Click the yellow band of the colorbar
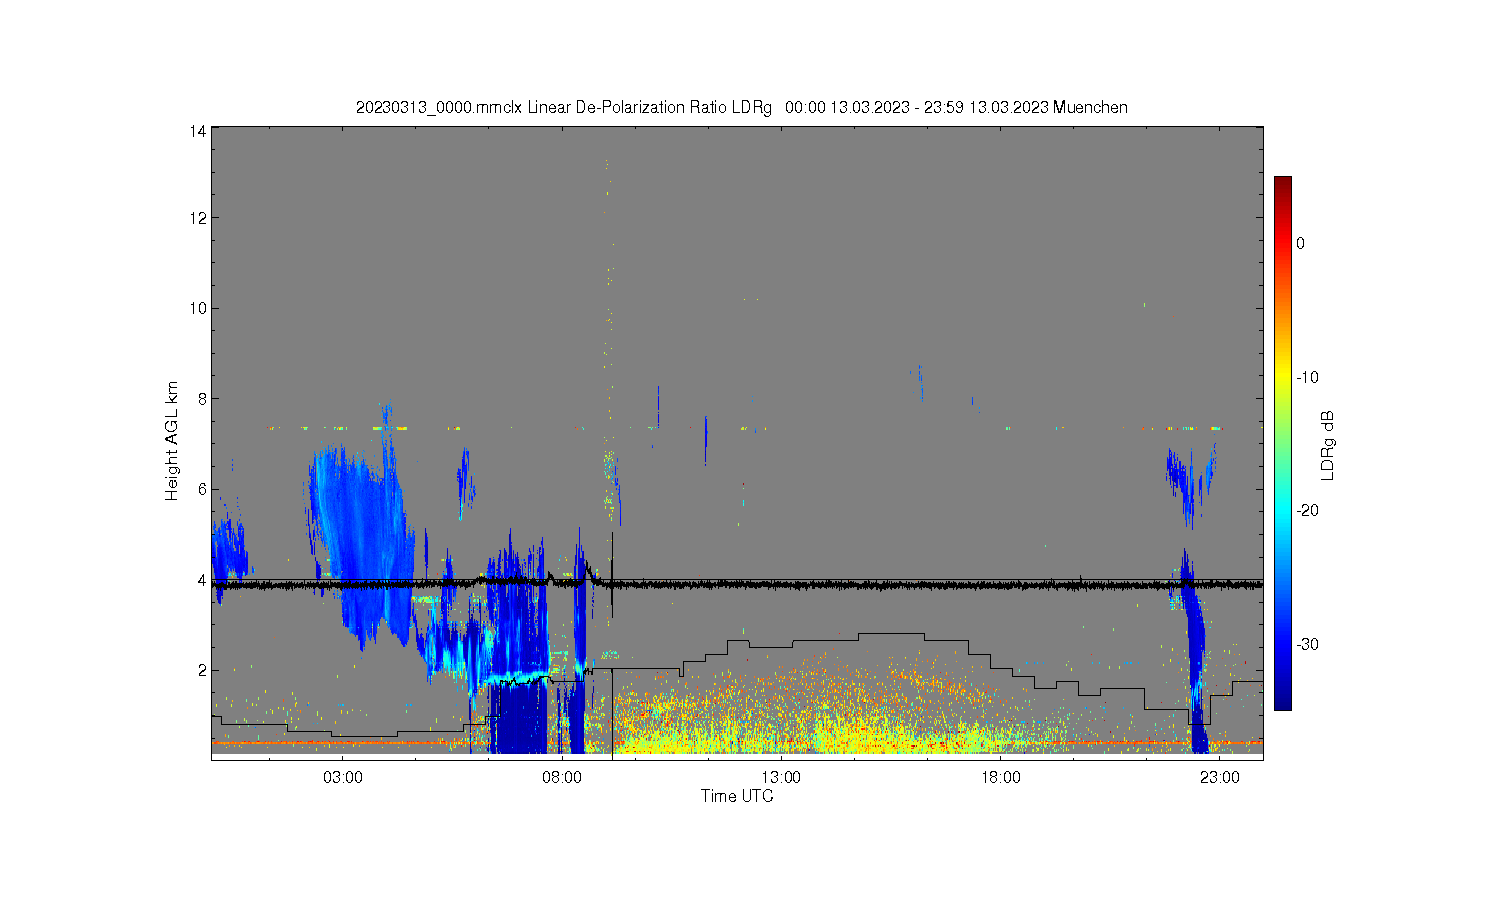The image size is (1500, 900). [x=1282, y=377]
